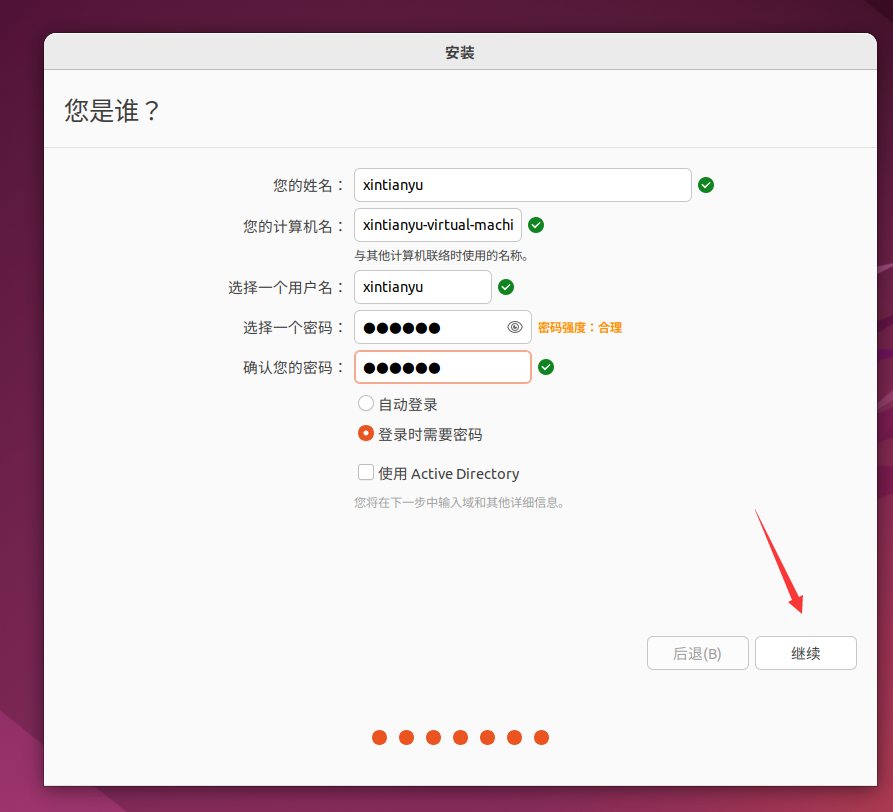Click the green checkmark beside the name field
893x812 pixels.
(706, 185)
